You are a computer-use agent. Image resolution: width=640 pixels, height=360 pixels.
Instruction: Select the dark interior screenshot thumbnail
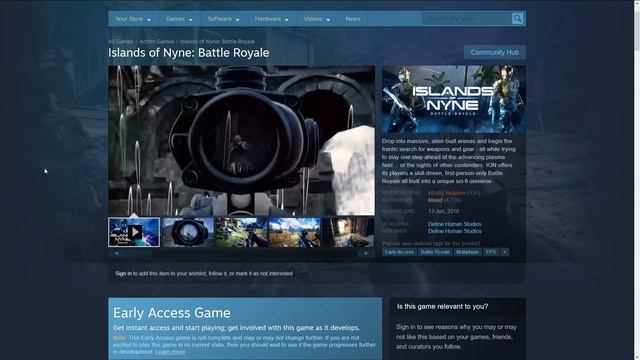[348, 232]
